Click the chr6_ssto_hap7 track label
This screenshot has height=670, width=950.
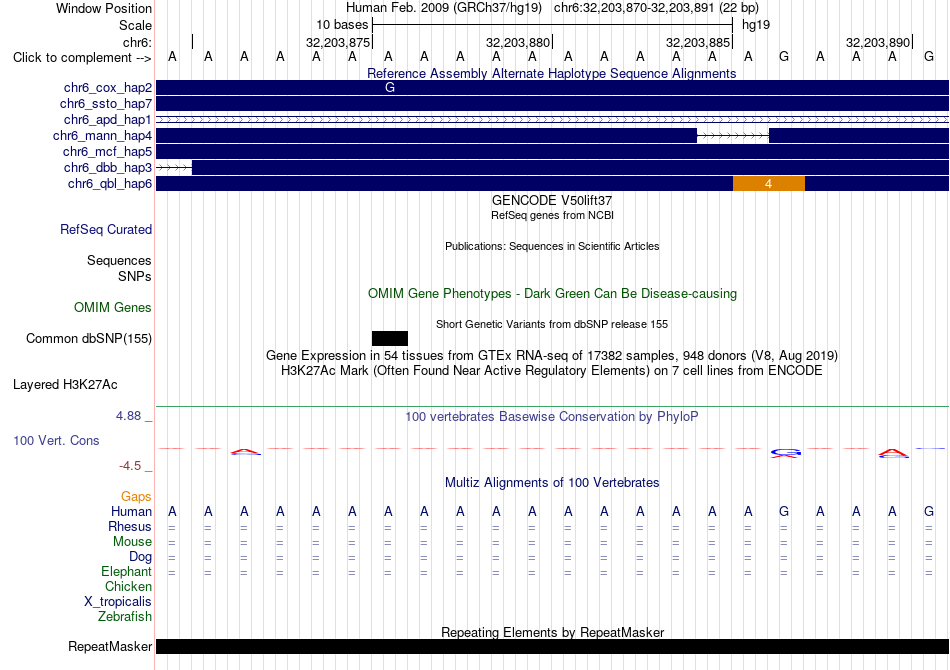106,104
